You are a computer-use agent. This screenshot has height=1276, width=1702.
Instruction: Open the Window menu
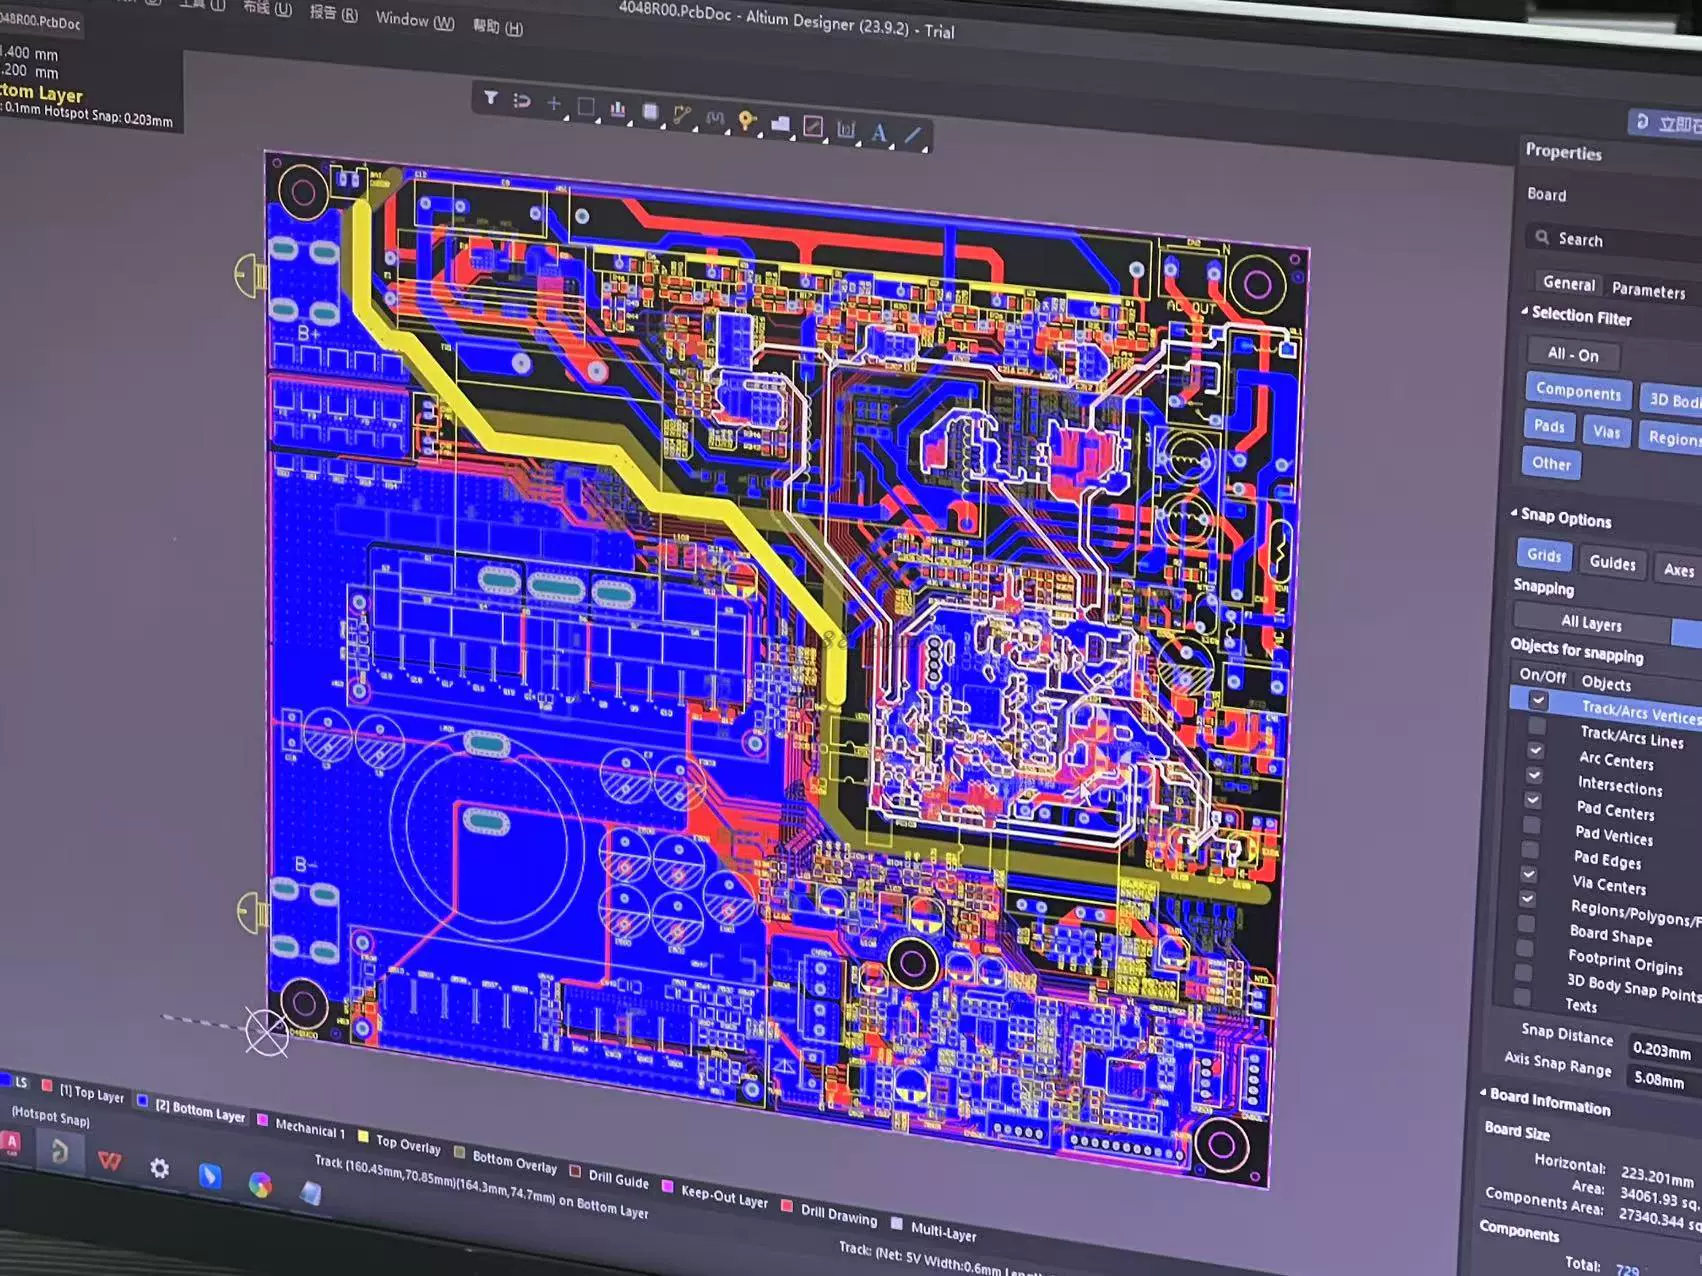point(414,19)
